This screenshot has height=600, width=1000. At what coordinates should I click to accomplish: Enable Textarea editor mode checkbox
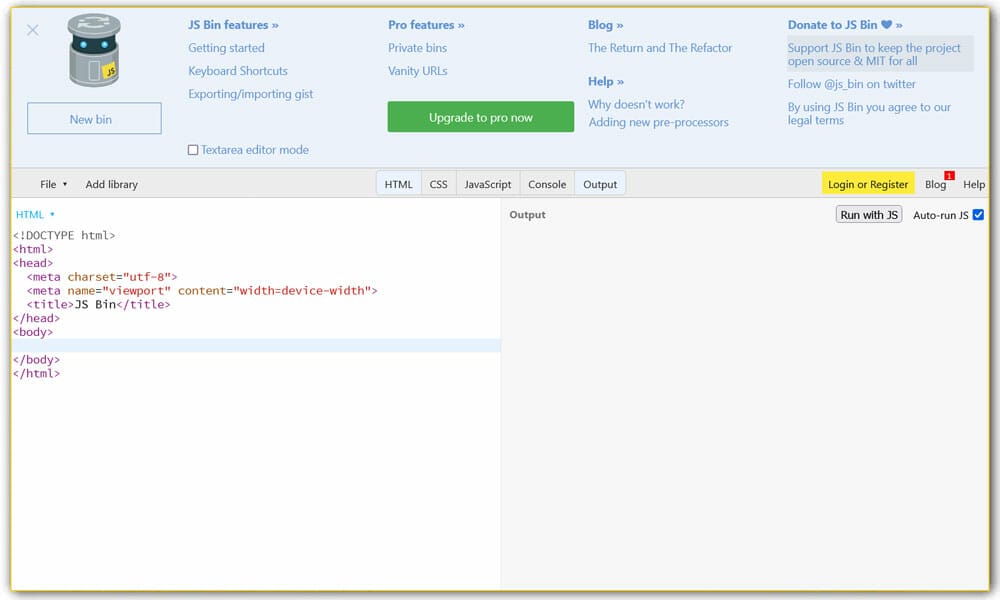pos(193,150)
